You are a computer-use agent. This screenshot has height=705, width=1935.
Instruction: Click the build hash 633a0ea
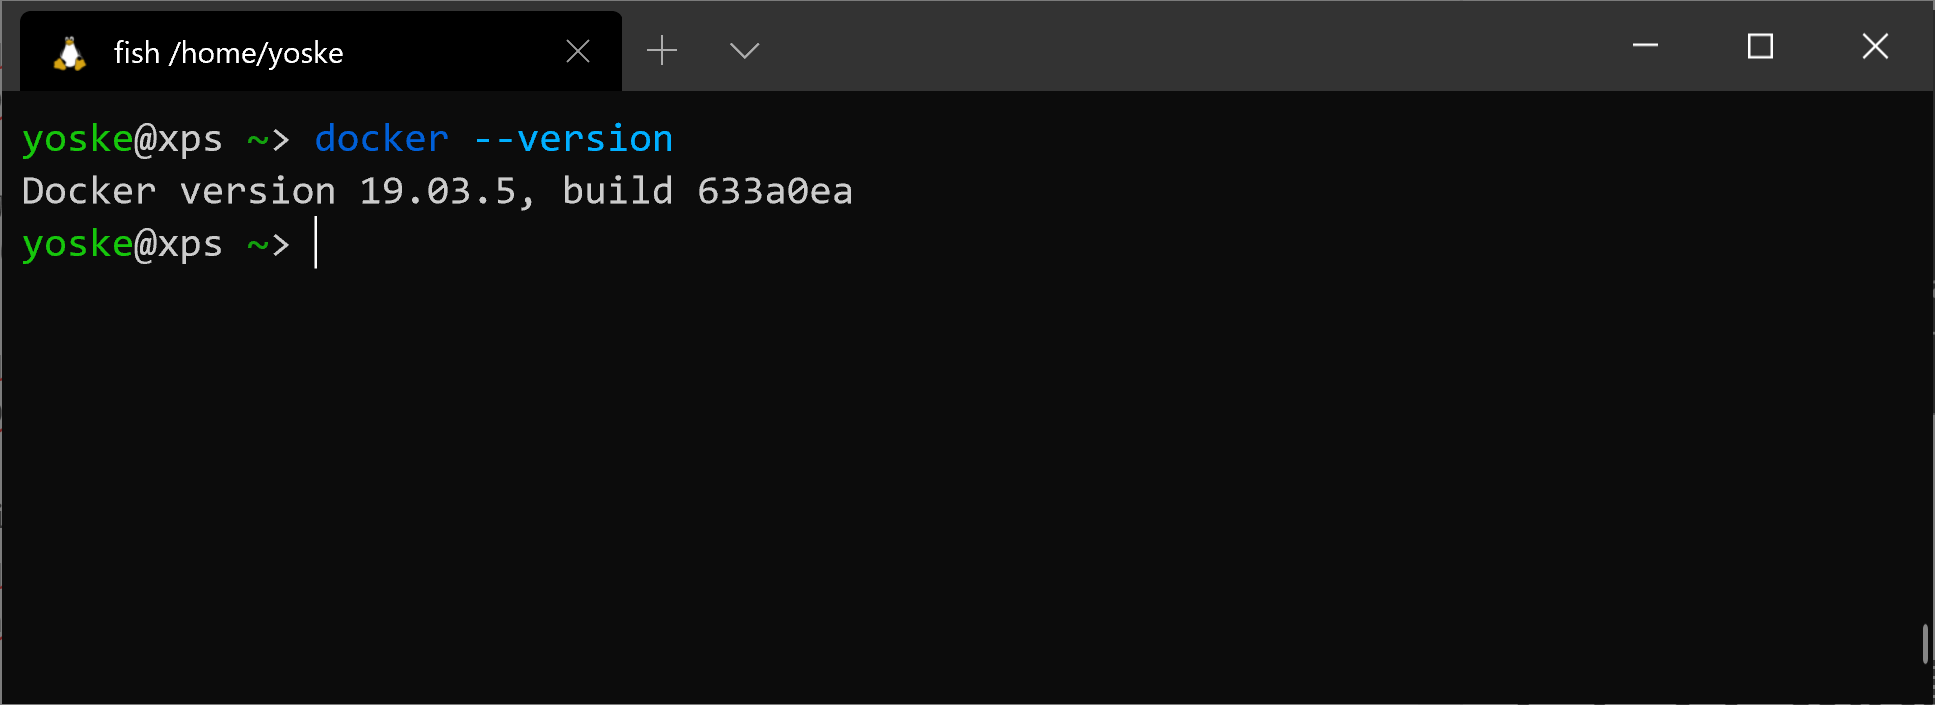775,191
